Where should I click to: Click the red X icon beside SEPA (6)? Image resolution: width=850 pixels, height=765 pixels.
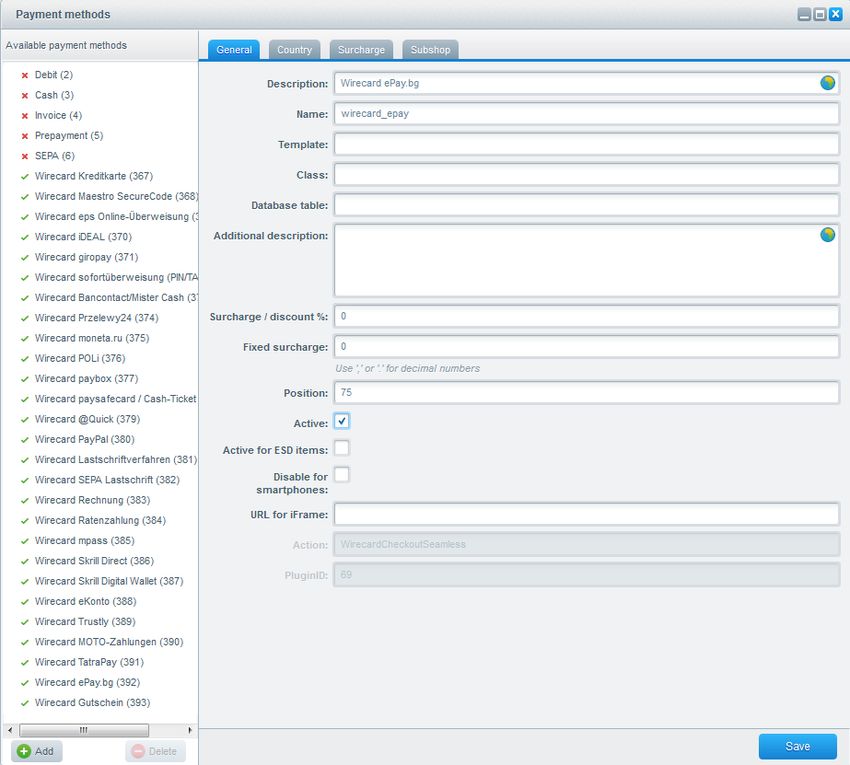[x=24, y=156]
